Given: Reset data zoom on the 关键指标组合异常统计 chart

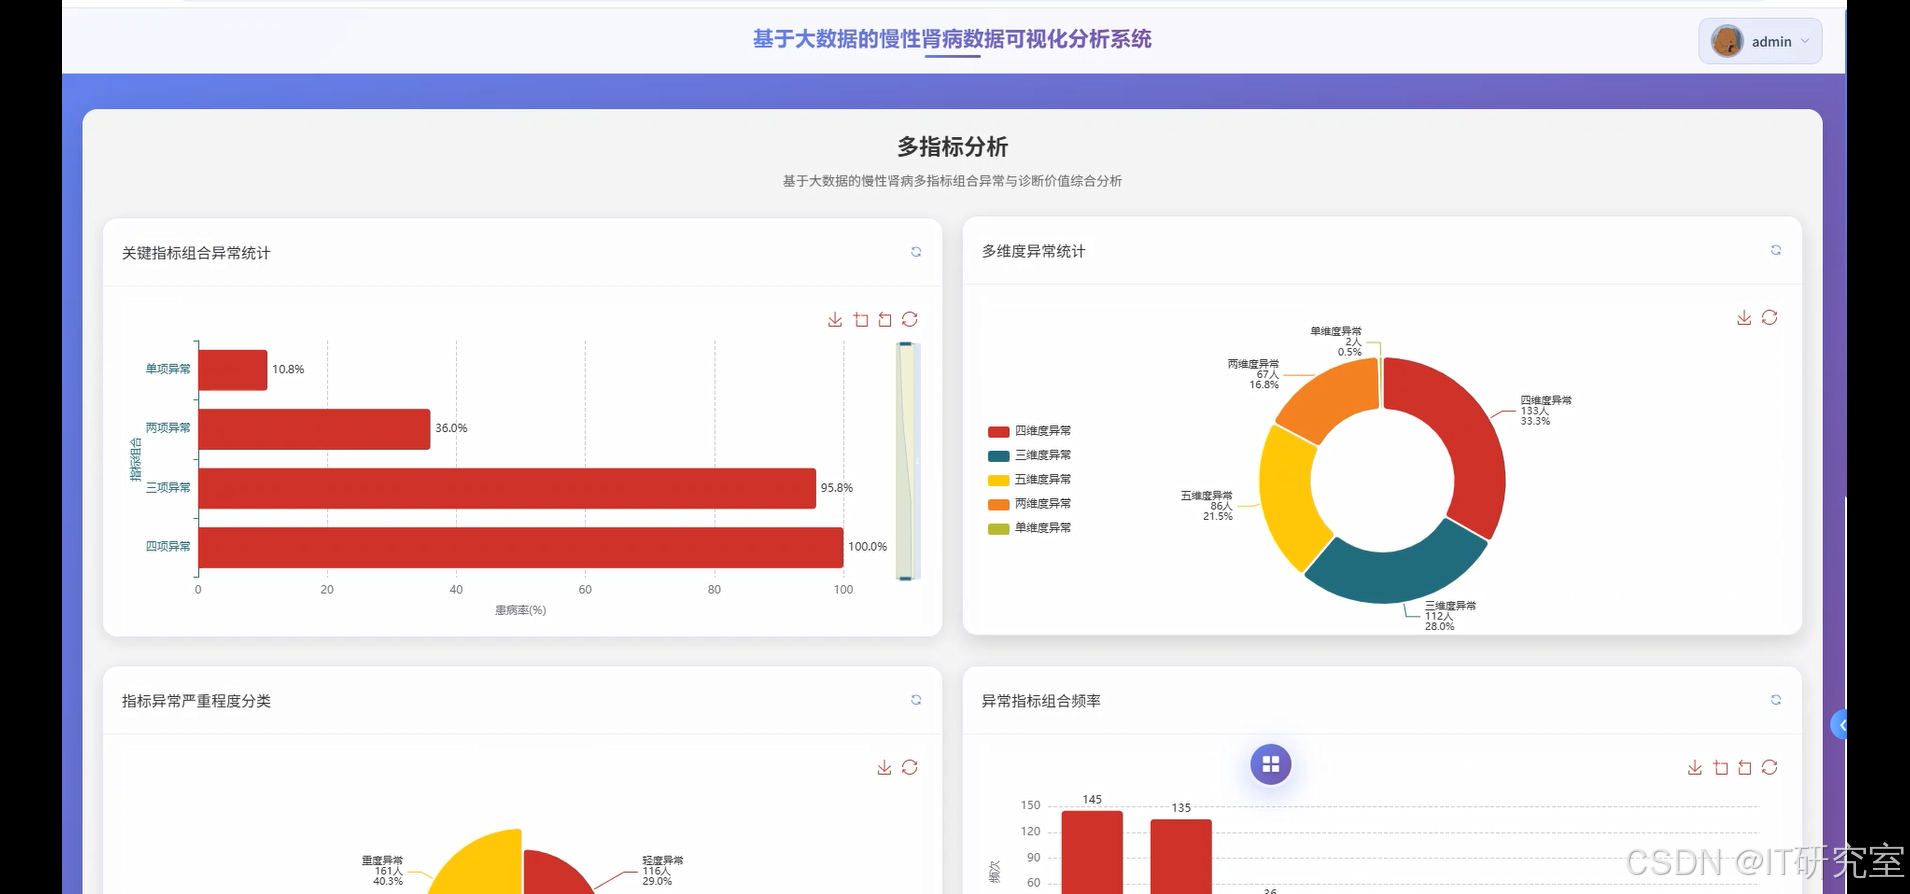Looking at the screenshot, I should click(x=885, y=319).
